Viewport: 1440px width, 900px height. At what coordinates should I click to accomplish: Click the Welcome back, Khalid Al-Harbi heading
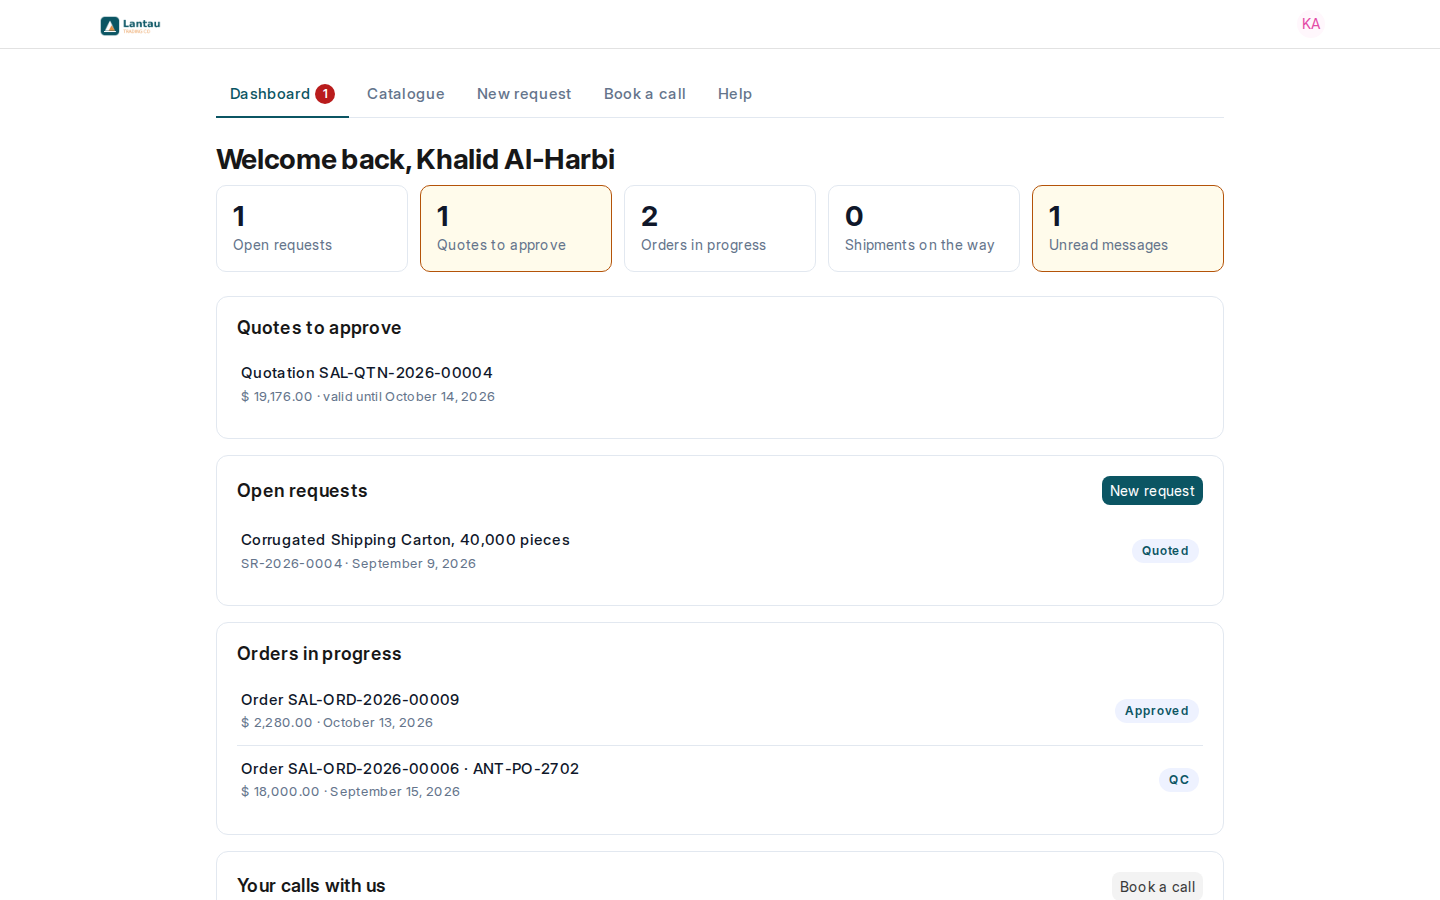415,159
